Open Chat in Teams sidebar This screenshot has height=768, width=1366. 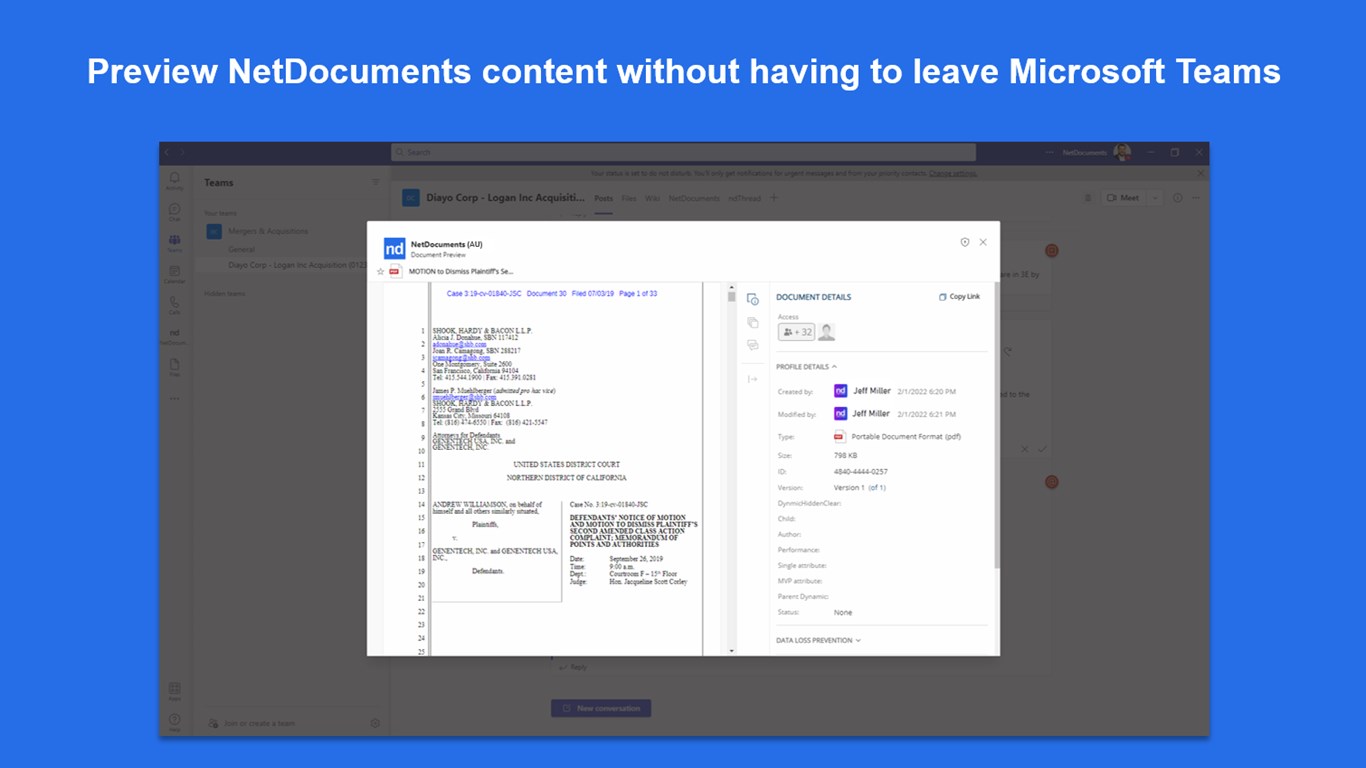(x=174, y=211)
